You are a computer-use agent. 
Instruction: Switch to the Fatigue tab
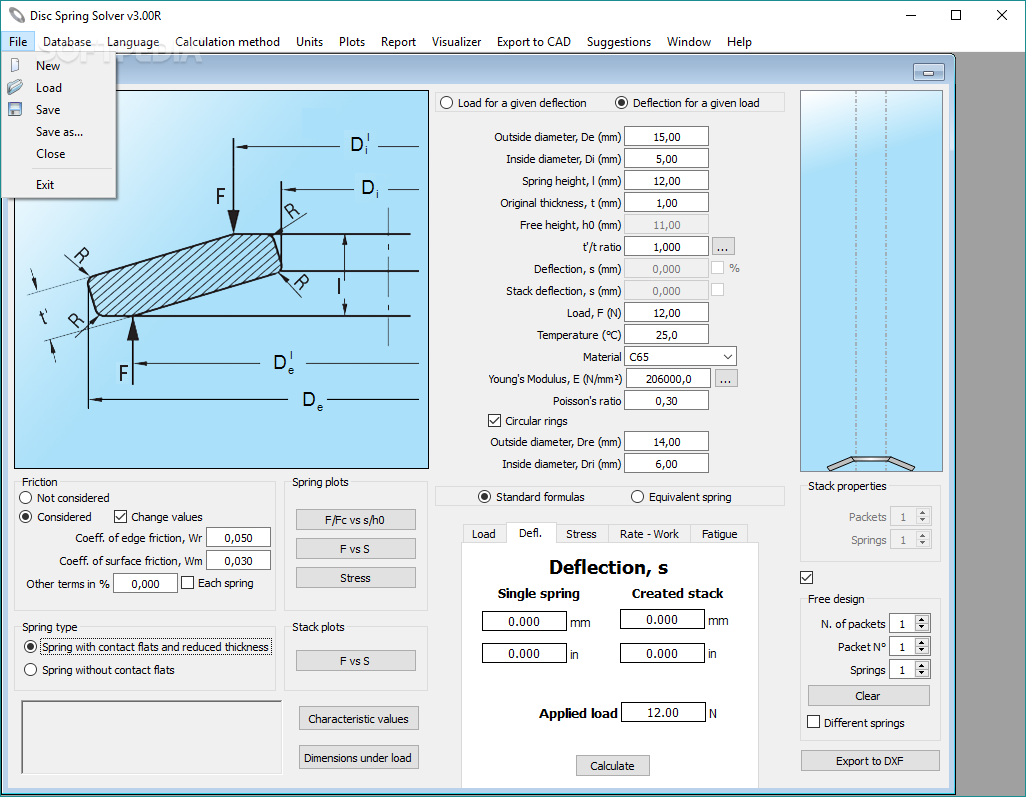point(719,534)
